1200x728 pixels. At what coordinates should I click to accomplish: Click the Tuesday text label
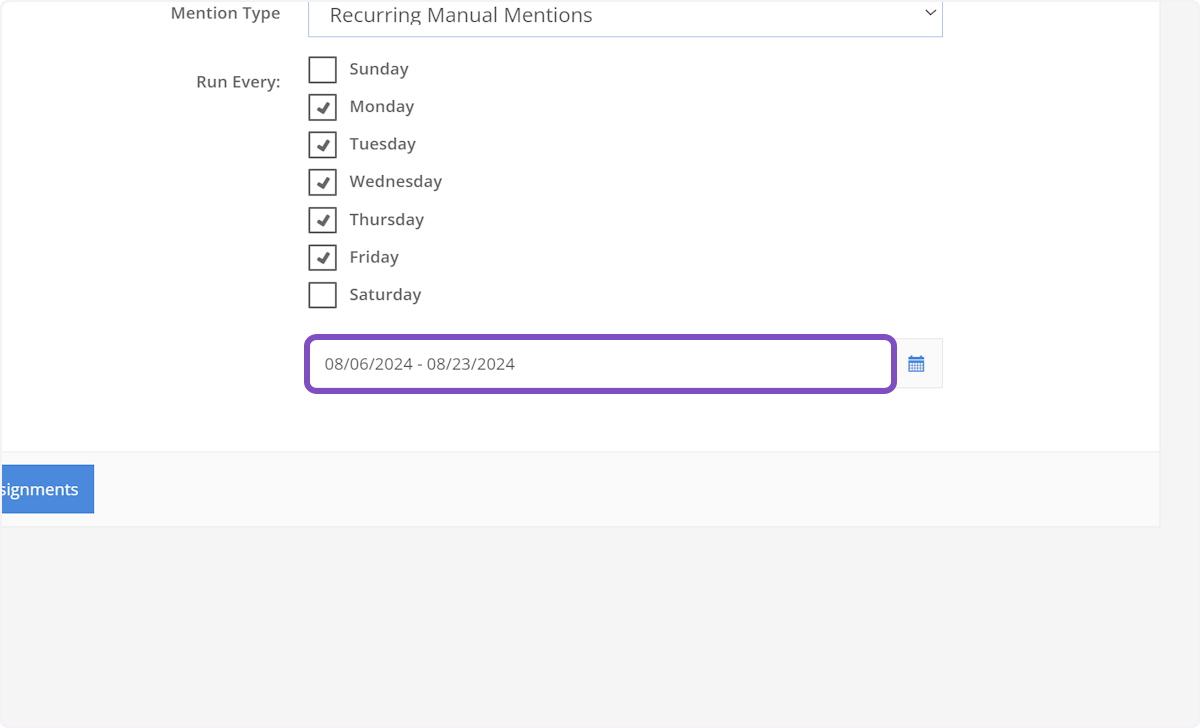coord(382,144)
